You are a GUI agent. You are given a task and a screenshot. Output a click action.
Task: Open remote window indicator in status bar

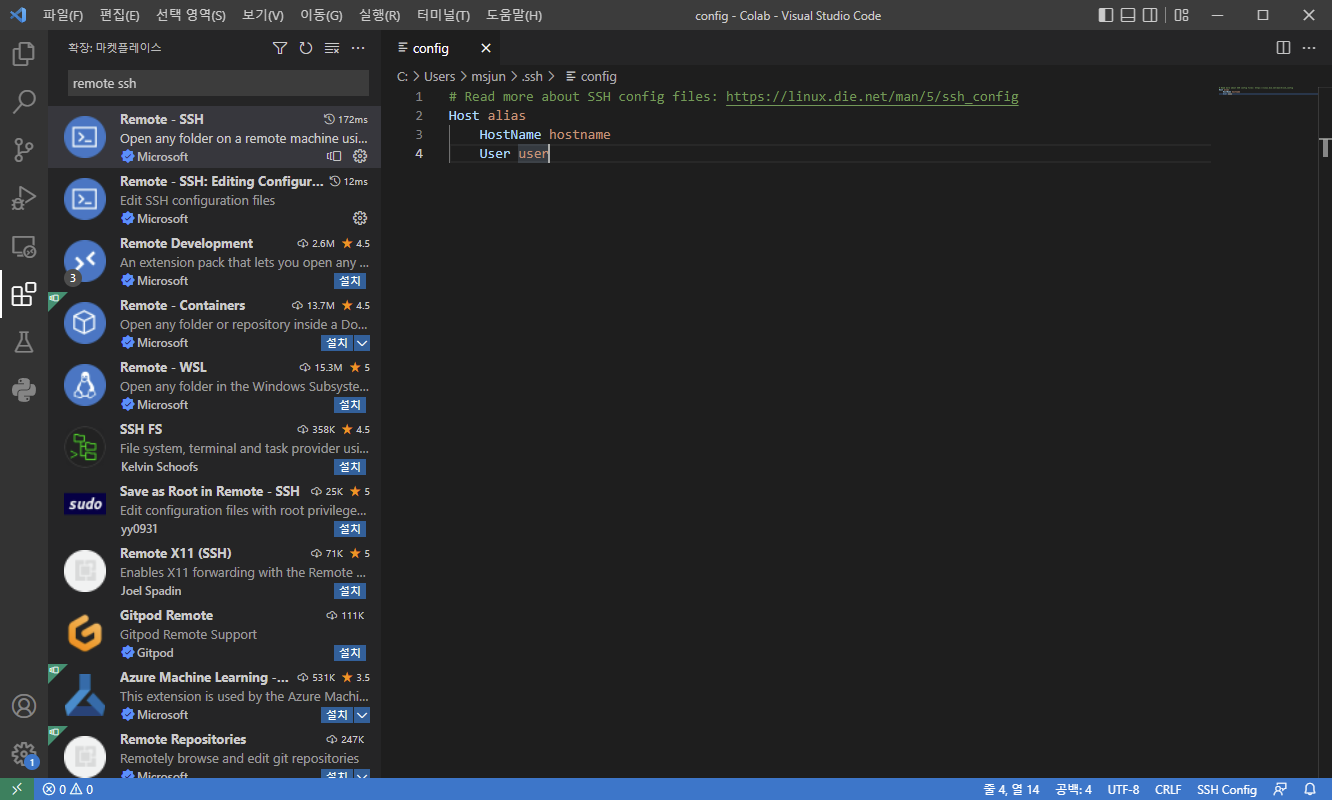[17, 789]
